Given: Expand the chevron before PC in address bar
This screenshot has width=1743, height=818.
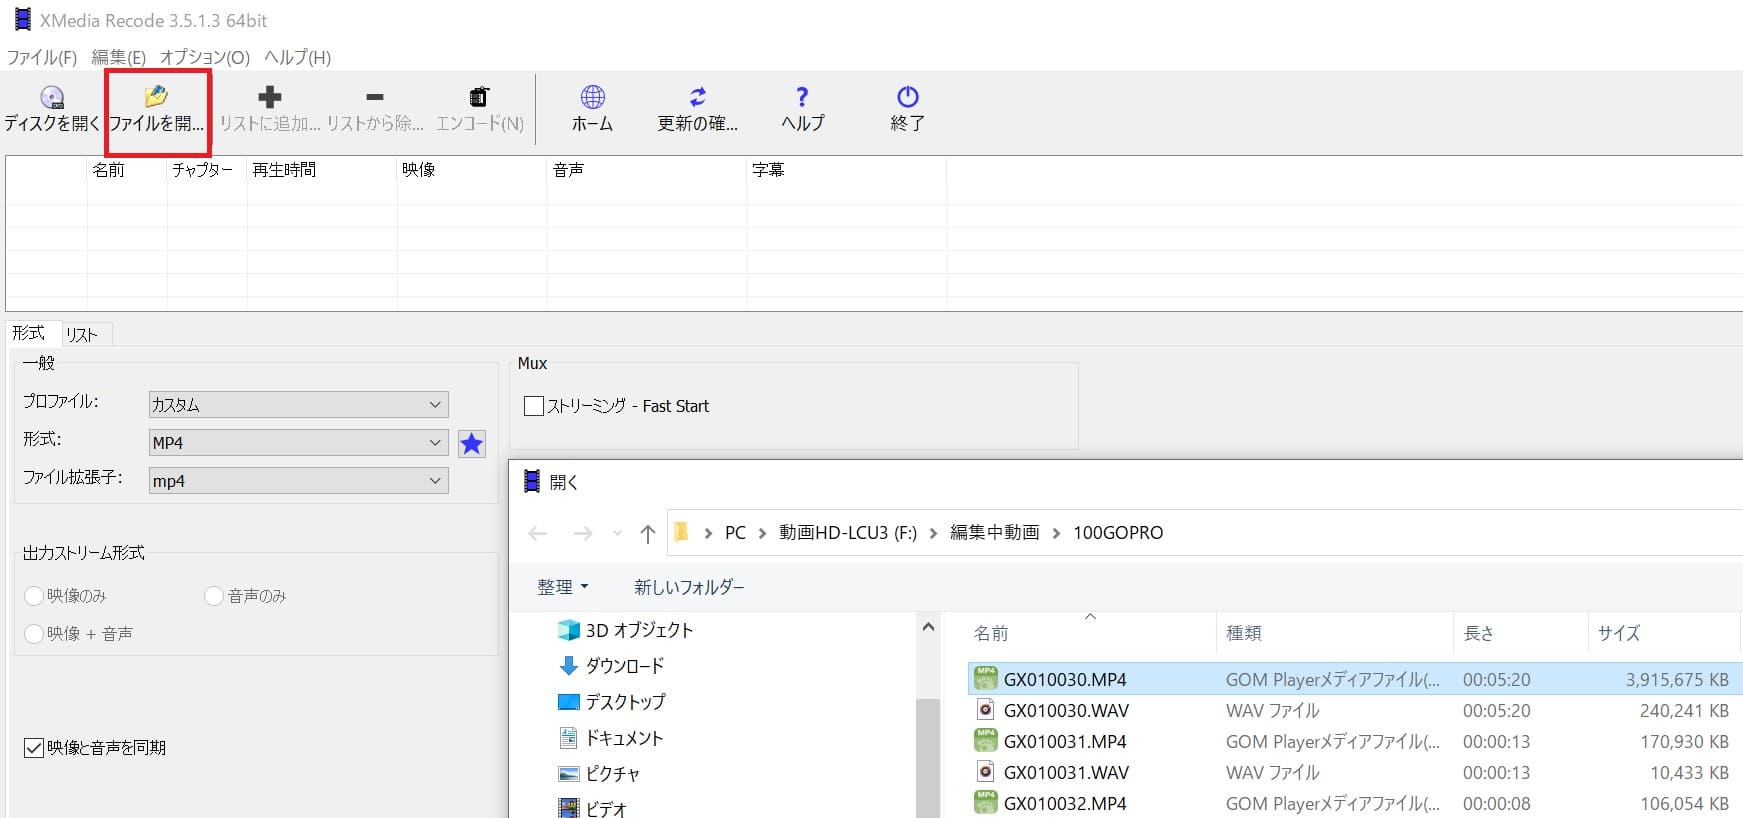Looking at the screenshot, I should pos(708,533).
